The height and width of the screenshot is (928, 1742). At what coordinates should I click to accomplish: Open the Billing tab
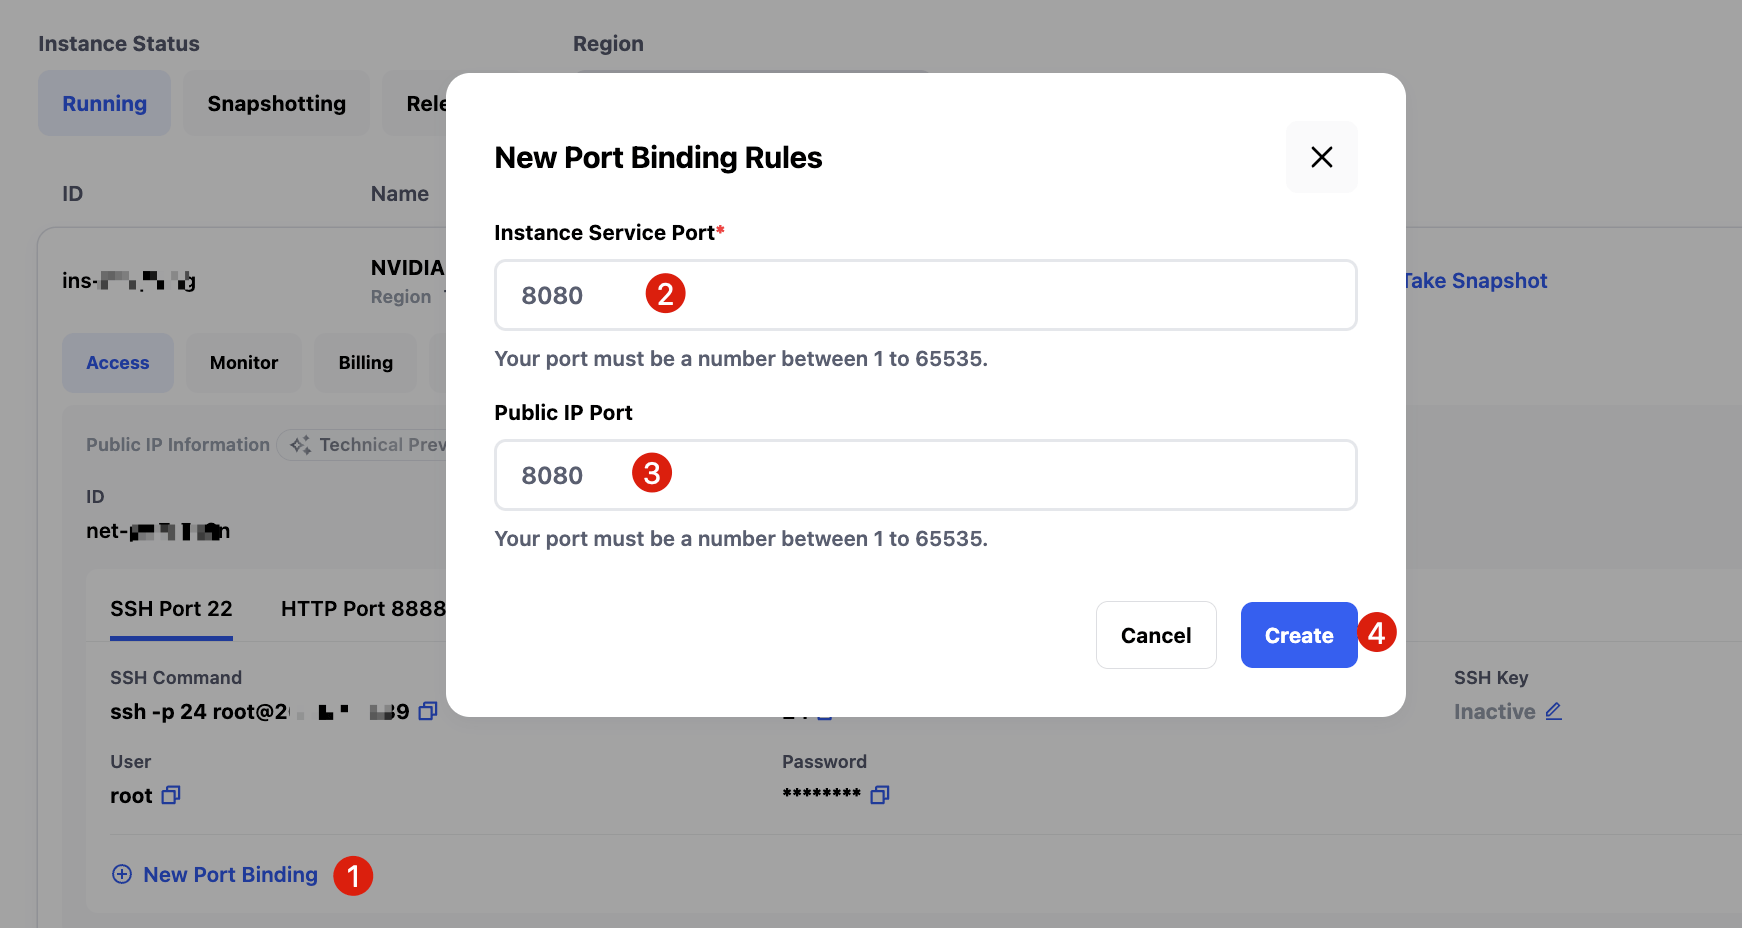coord(365,363)
